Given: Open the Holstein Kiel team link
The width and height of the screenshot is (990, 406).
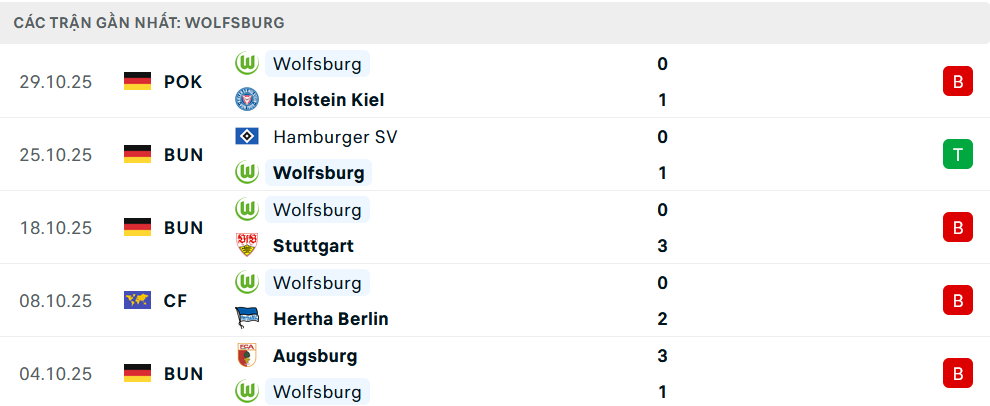Looking at the screenshot, I should coord(328,100).
